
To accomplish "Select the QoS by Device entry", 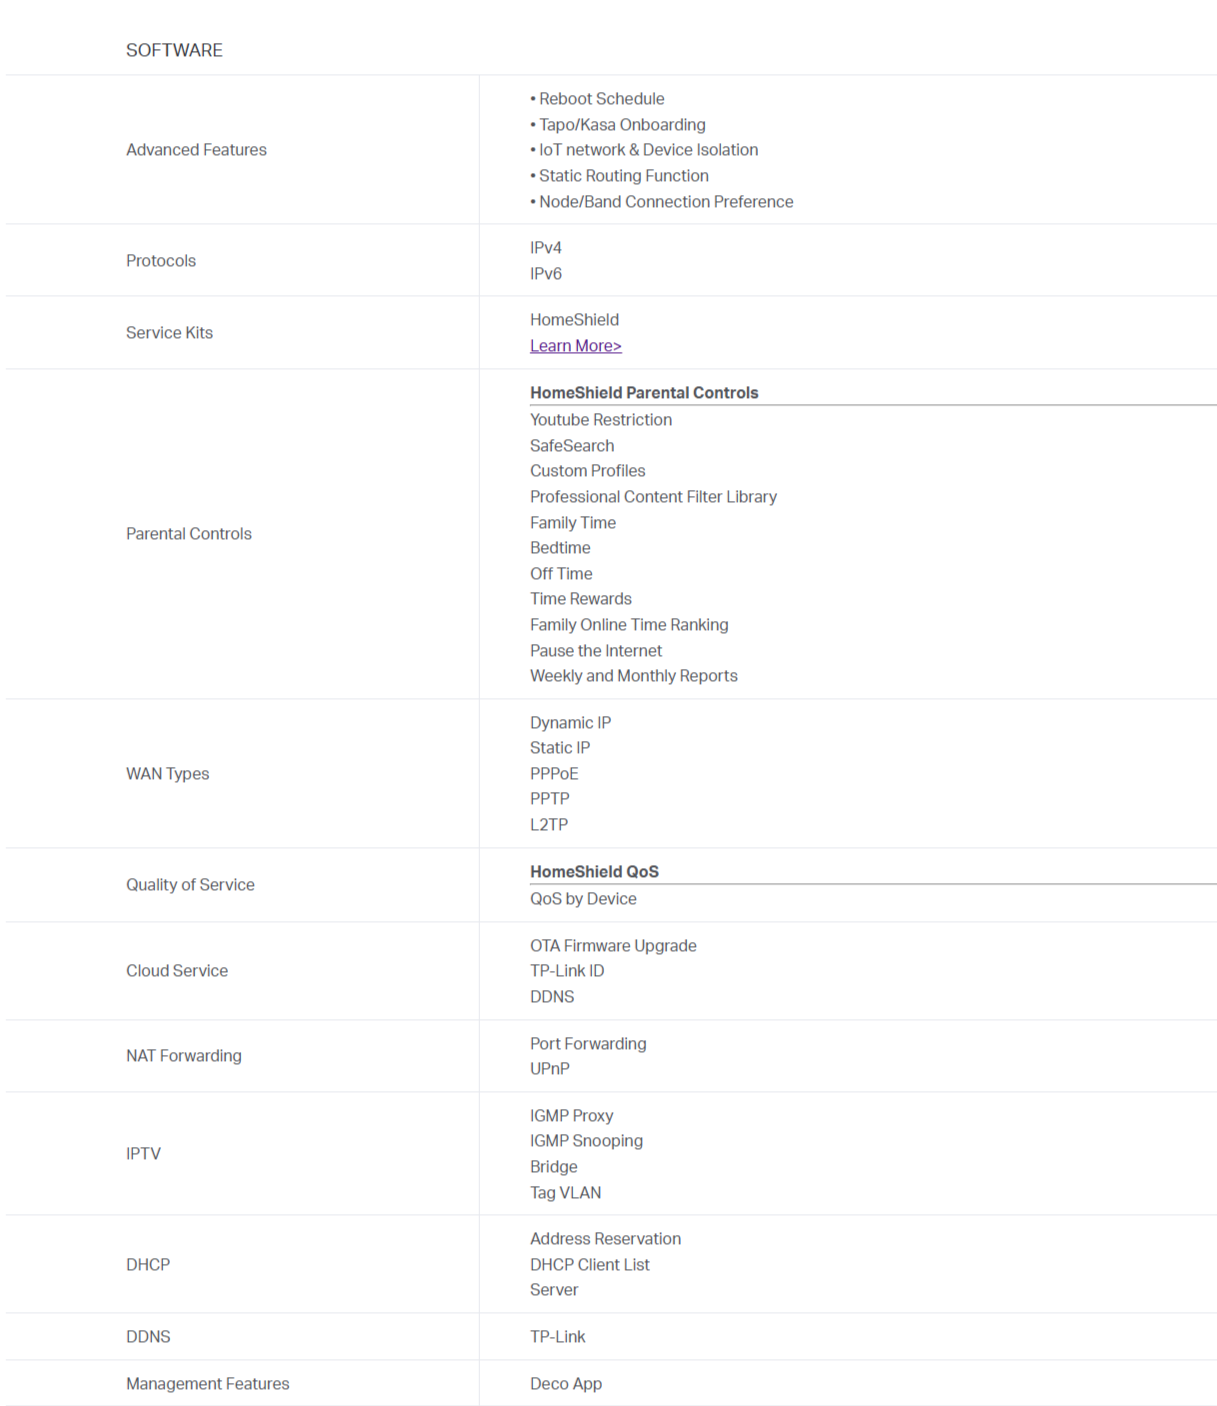I will 583,899.
